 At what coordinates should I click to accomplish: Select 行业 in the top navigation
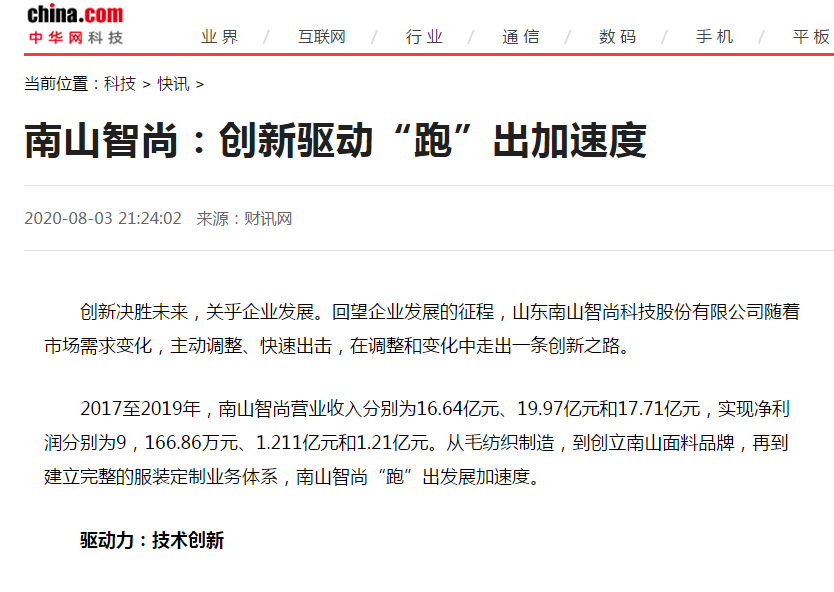coord(424,37)
